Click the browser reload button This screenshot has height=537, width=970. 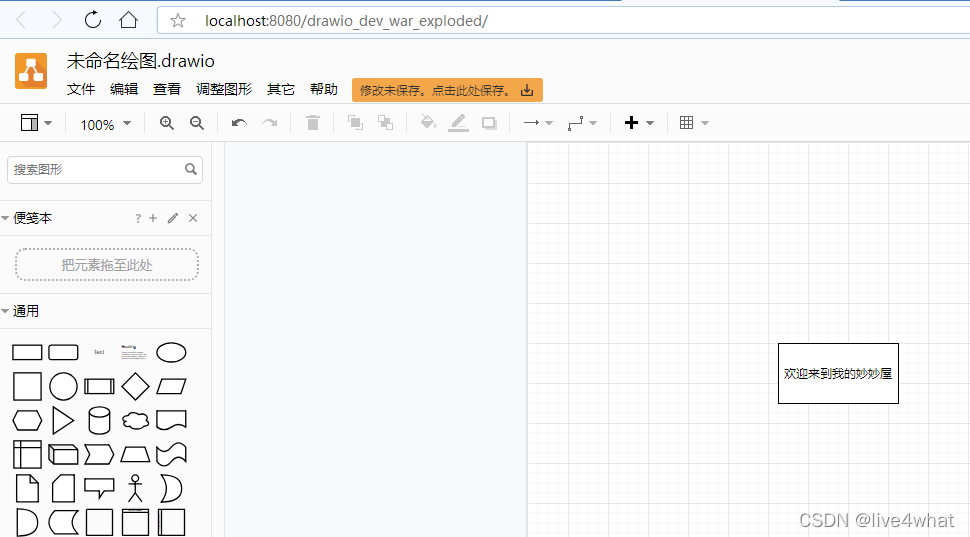coord(93,20)
